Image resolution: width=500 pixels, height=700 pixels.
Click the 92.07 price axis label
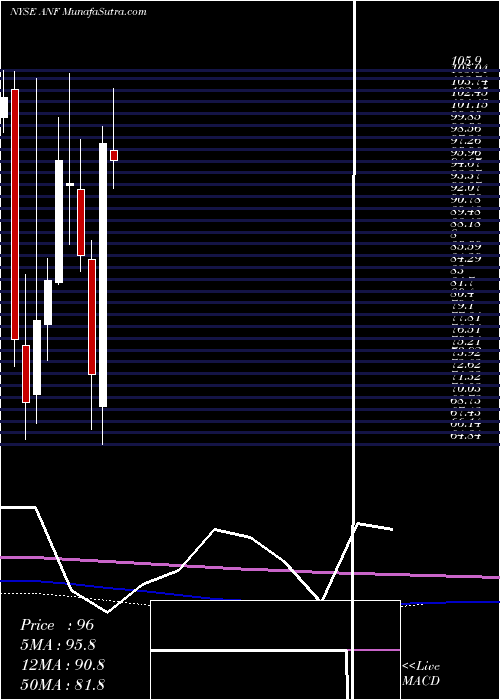[467, 188]
